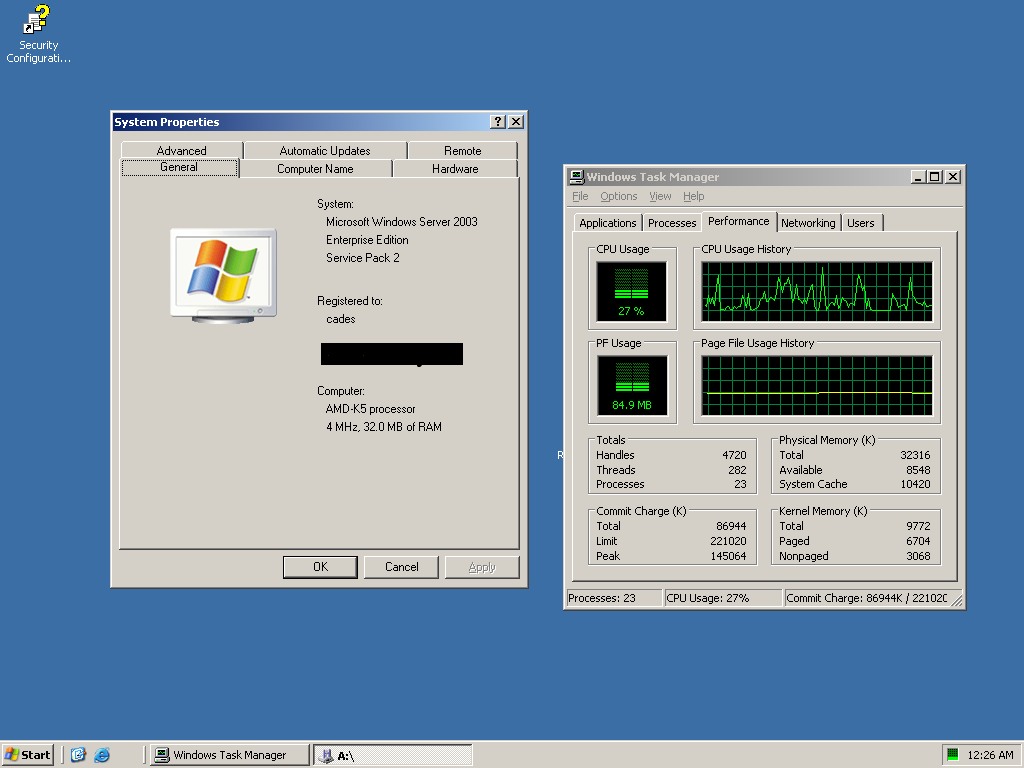The image size is (1024, 768).
Task: Click Handles value 4720
Action: (x=734, y=455)
